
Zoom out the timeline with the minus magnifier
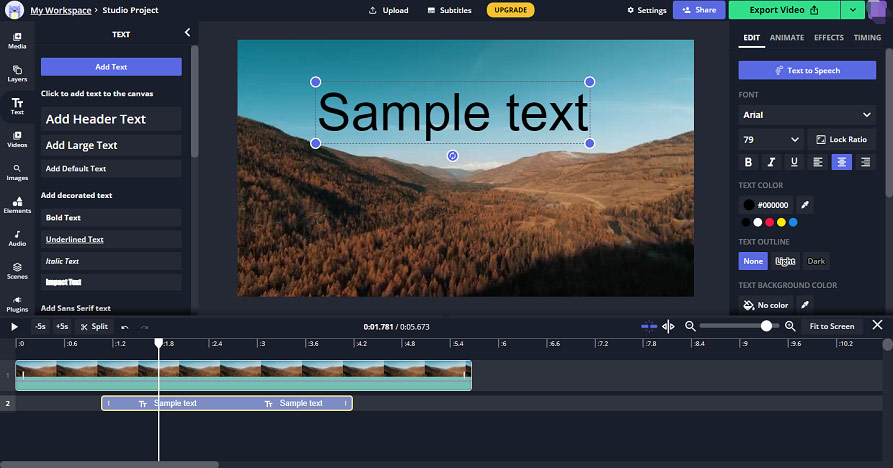click(690, 326)
